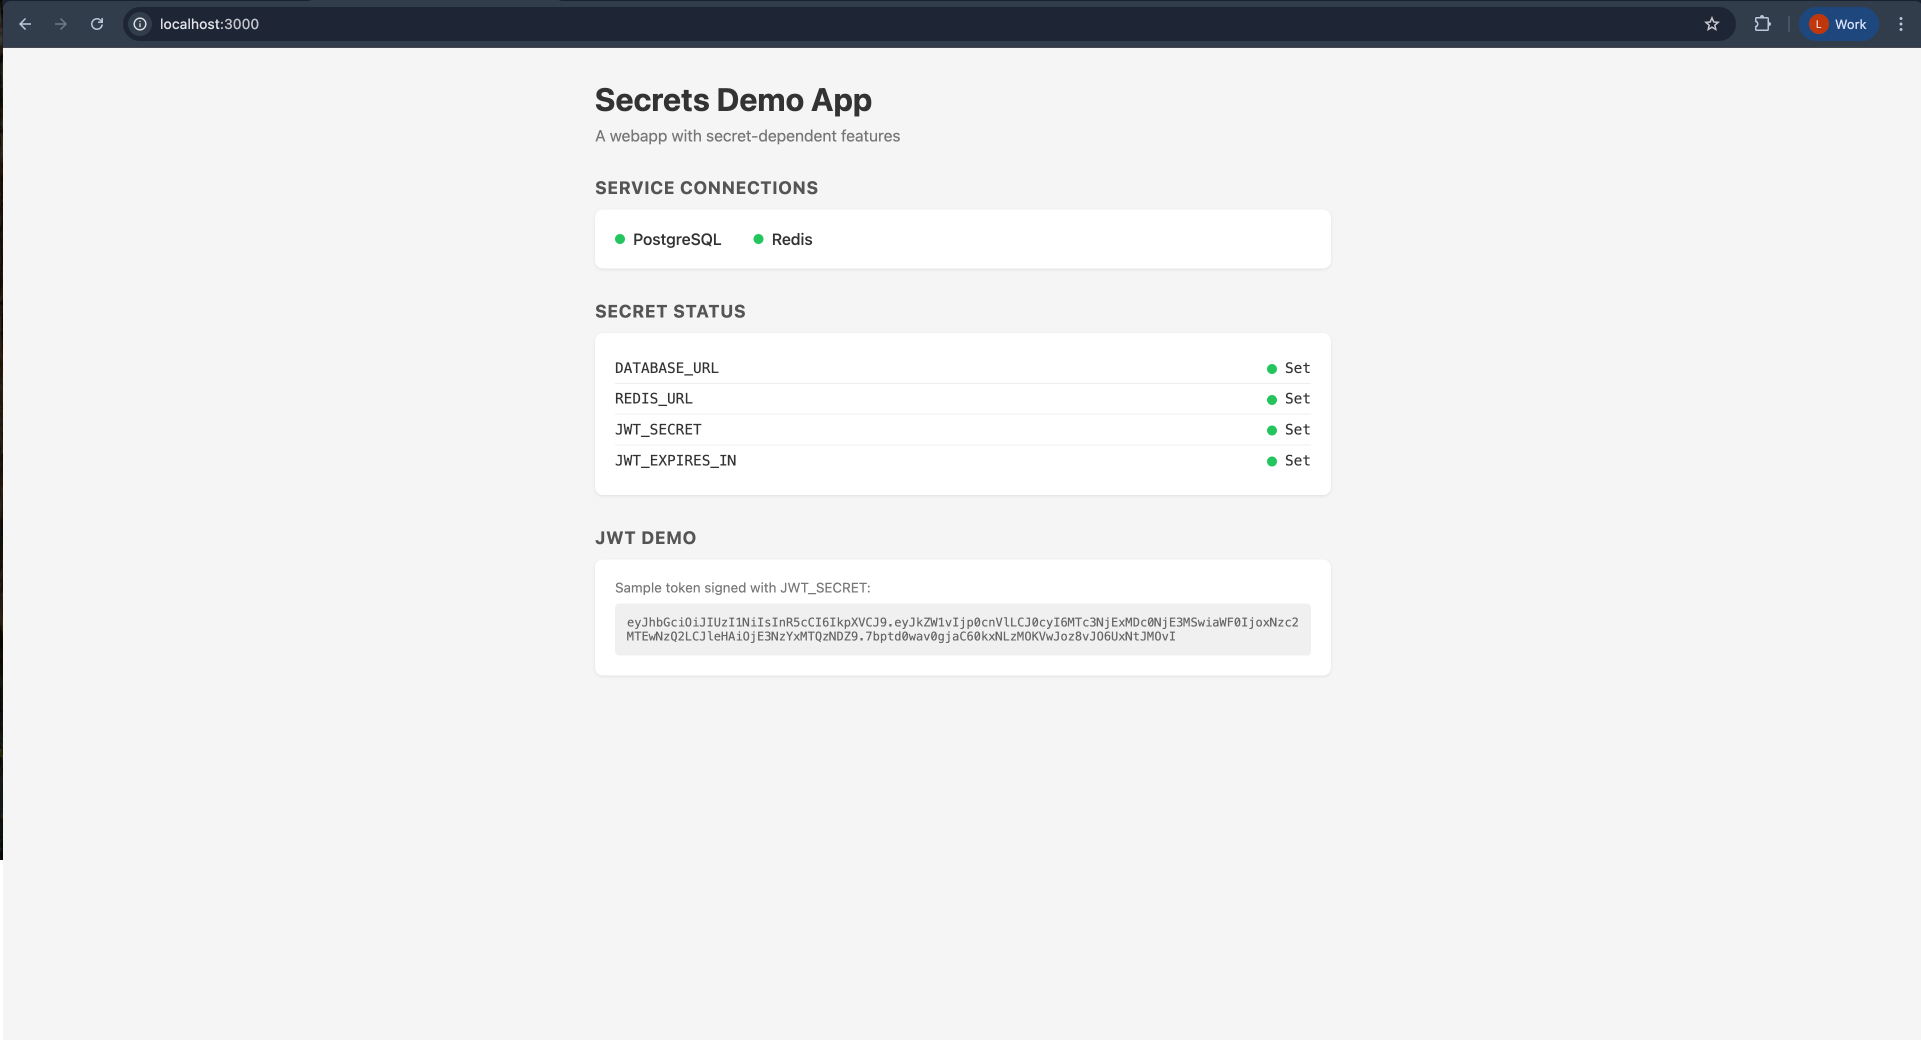Open the browser three-dot menu
Viewport: 1921px width, 1040px height.
point(1900,23)
